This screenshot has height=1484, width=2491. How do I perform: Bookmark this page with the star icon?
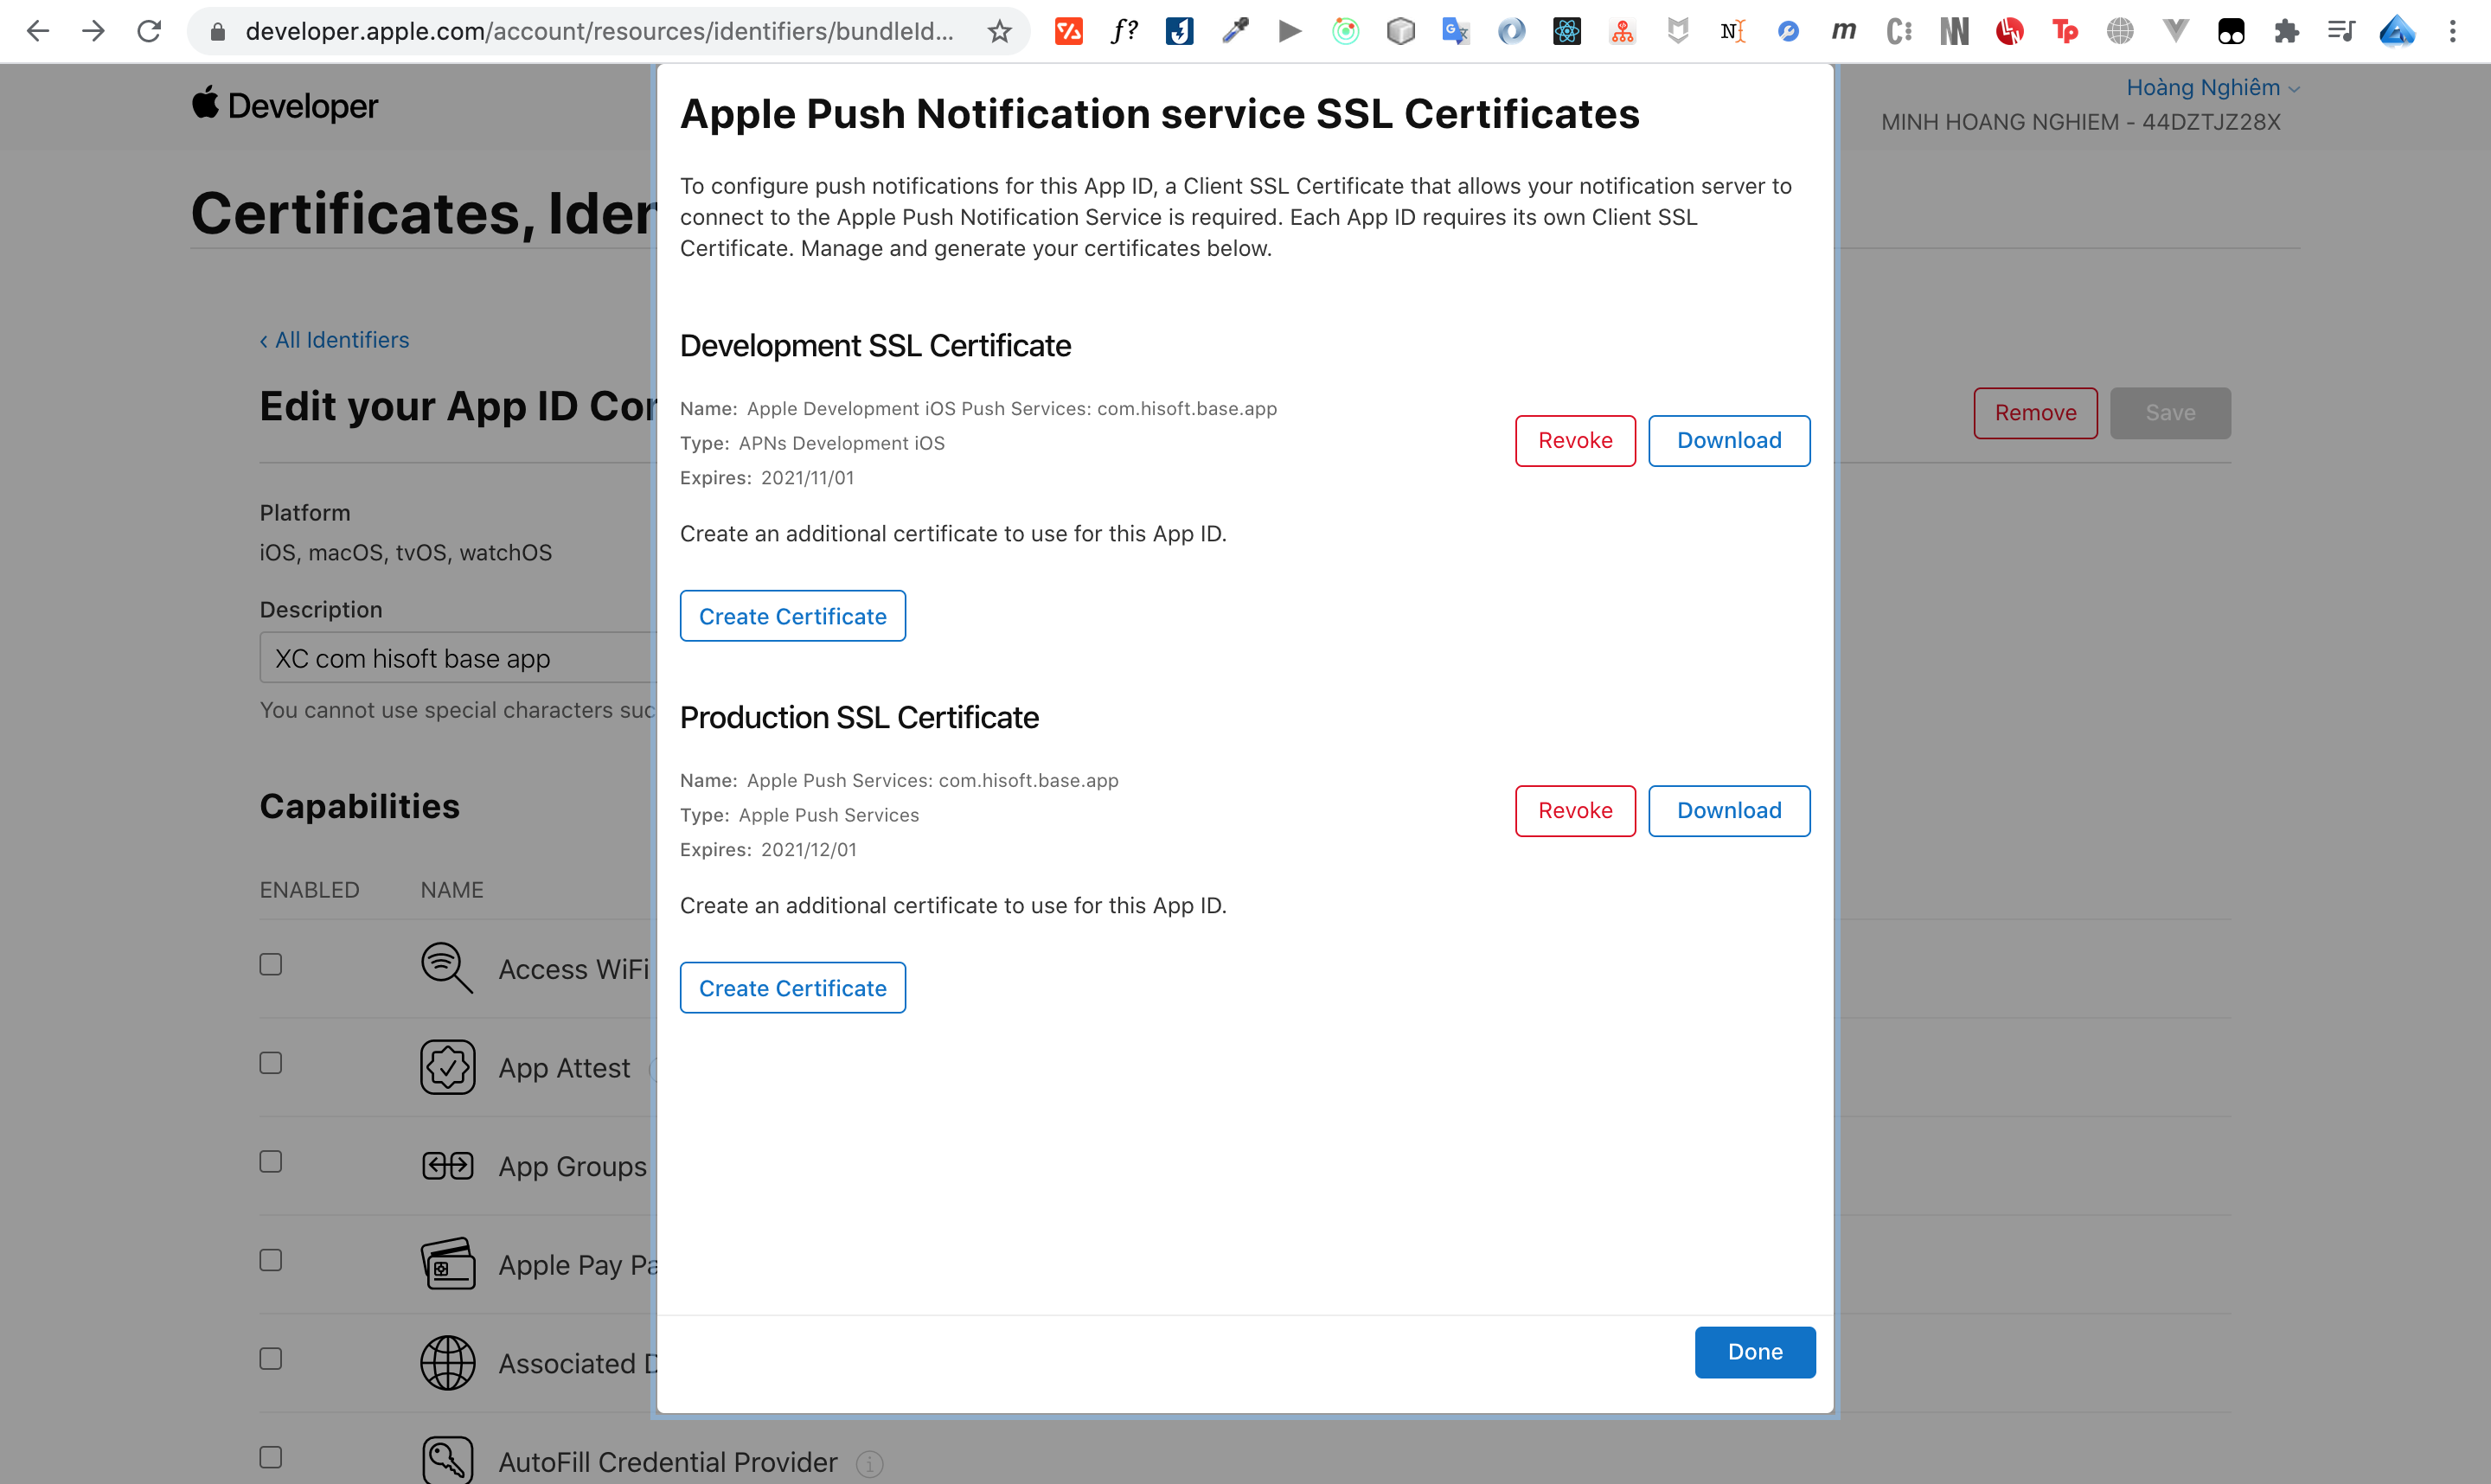999,31
